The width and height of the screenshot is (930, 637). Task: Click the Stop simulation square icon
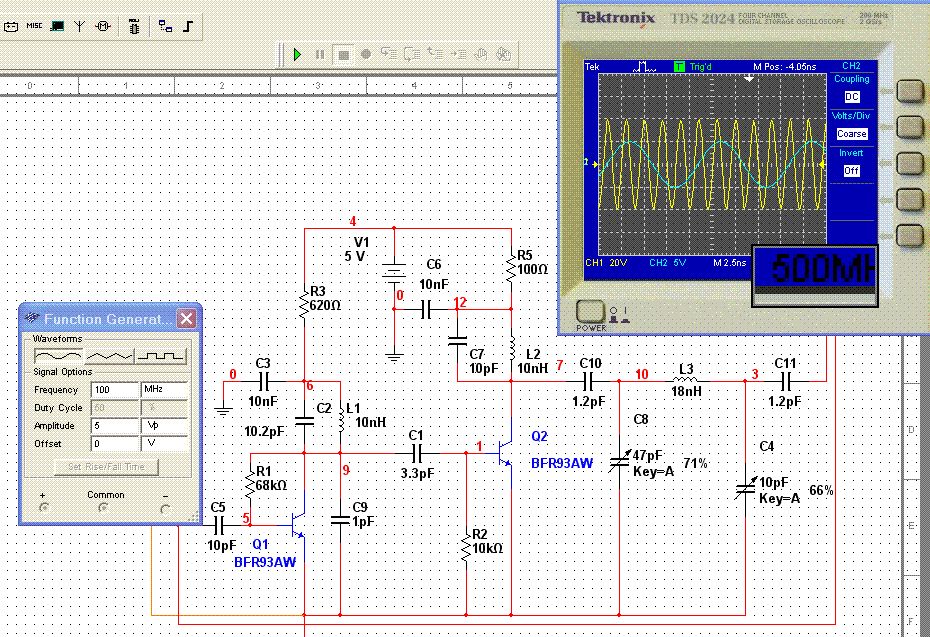click(343, 55)
